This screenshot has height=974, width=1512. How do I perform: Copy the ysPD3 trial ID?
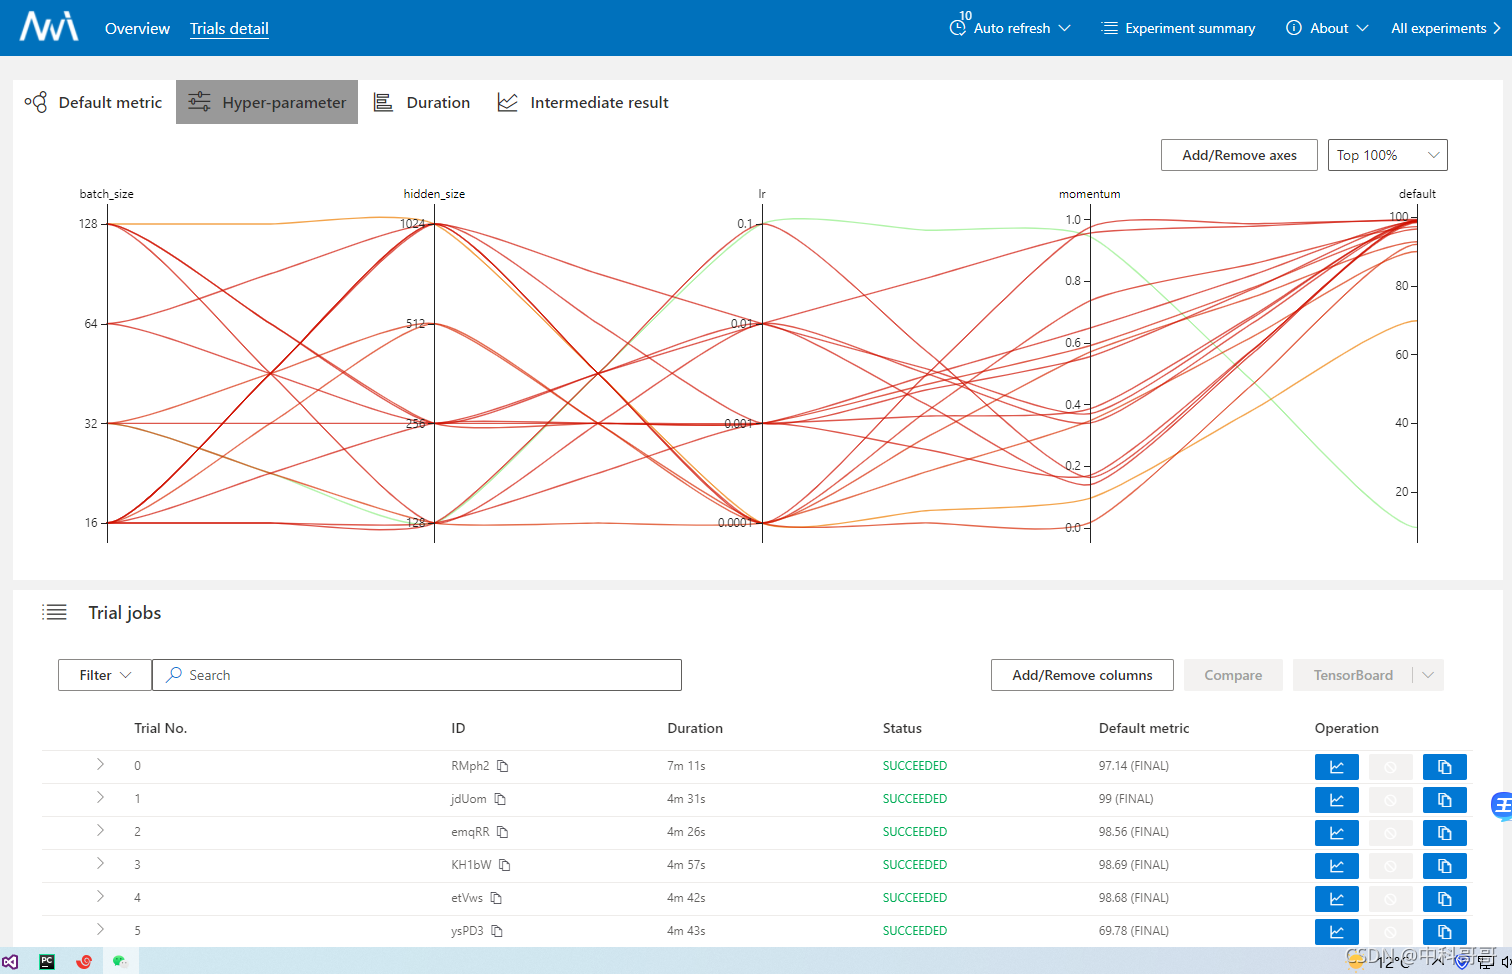click(497, 931)
